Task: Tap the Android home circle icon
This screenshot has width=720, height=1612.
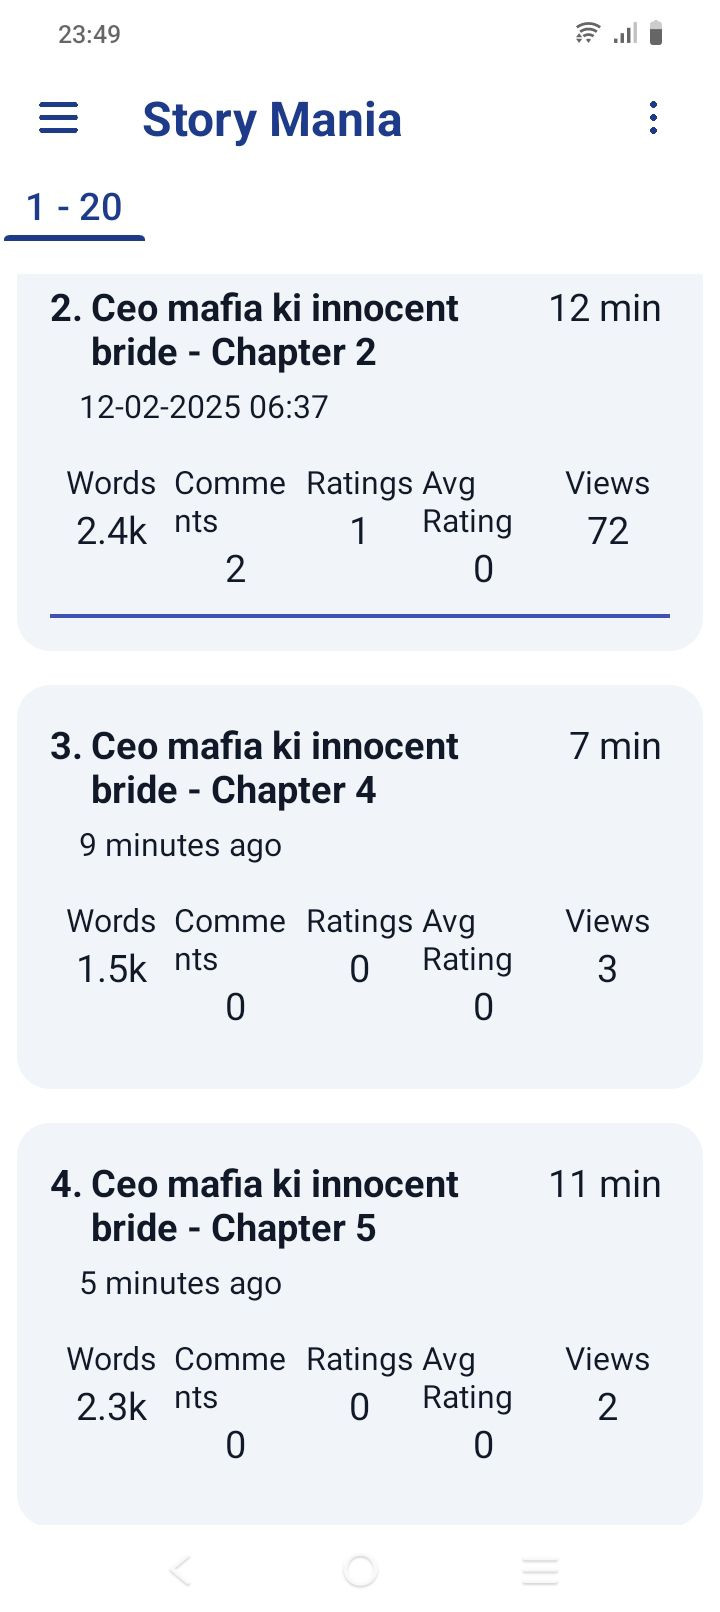Action: (360, 1571)
